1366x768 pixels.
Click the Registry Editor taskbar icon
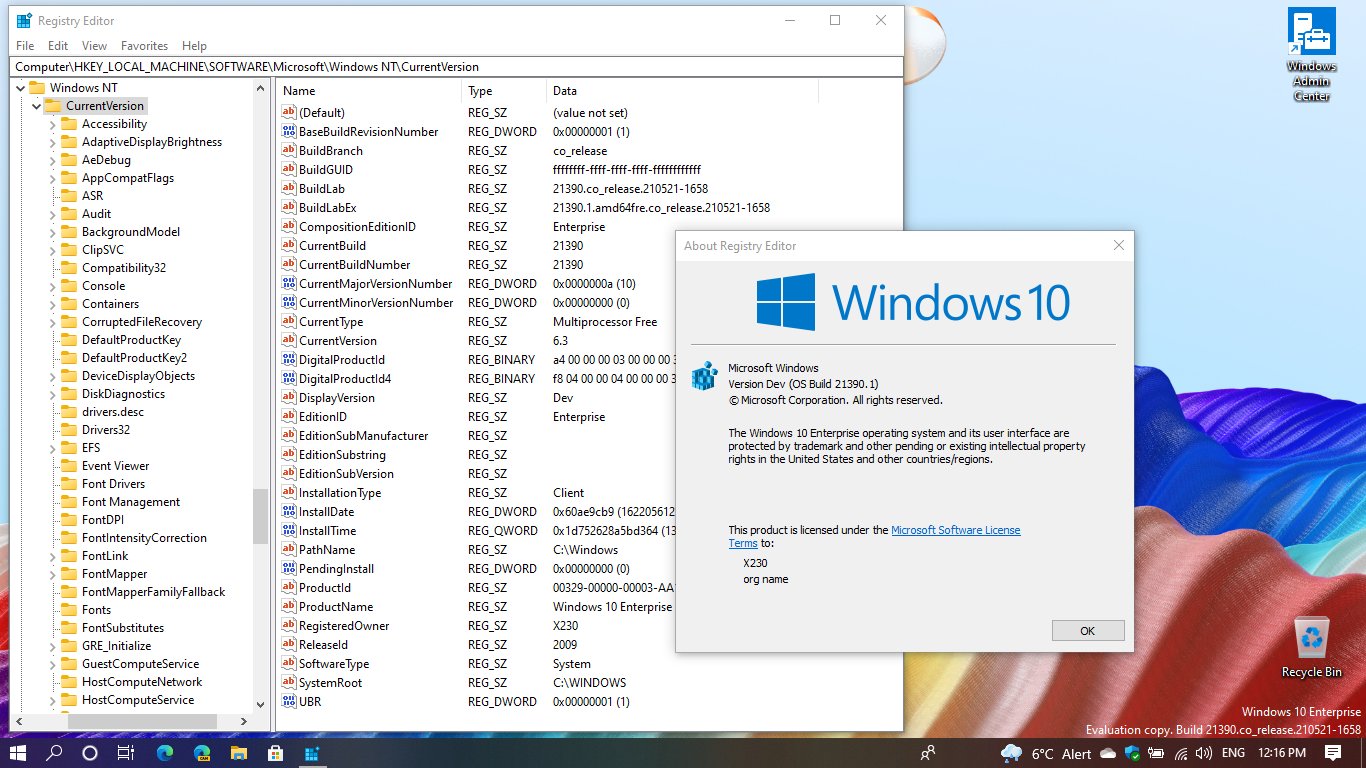click(312, 753)
